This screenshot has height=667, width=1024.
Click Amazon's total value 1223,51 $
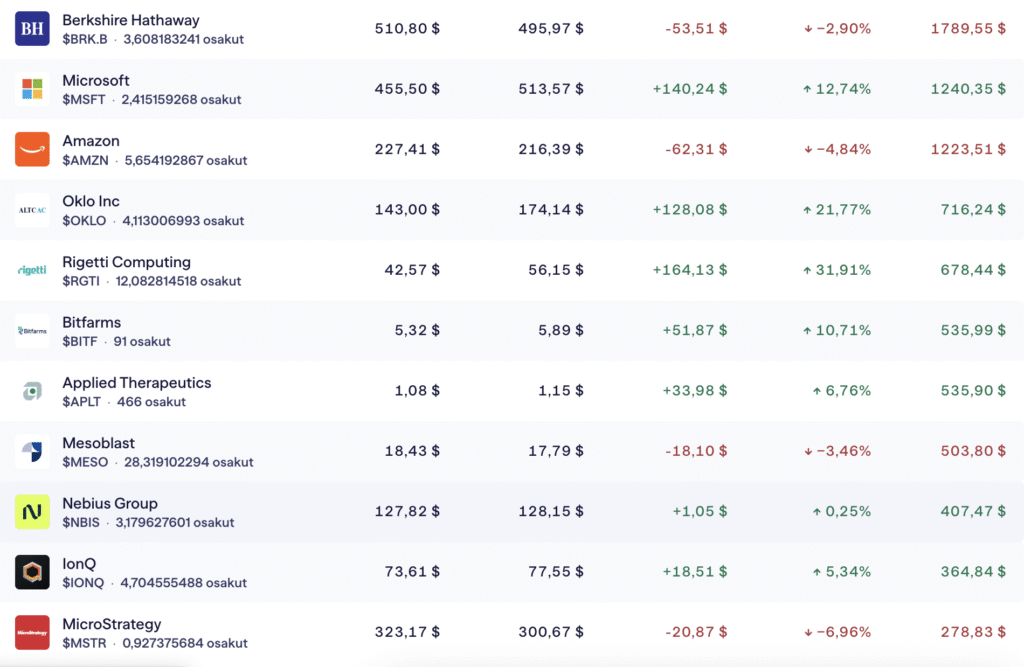click(x=968, y=149)
